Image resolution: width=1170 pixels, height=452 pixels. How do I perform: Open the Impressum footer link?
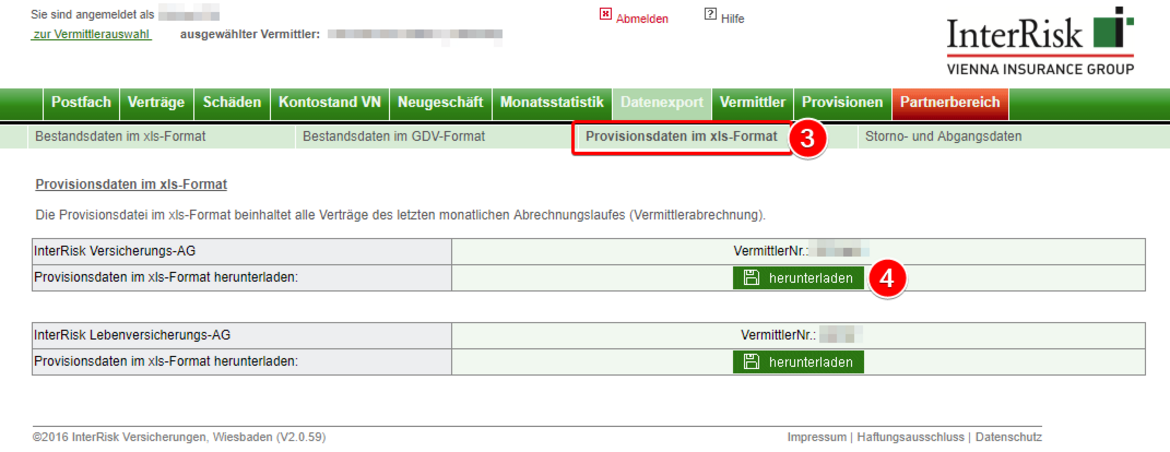(817, 437)
